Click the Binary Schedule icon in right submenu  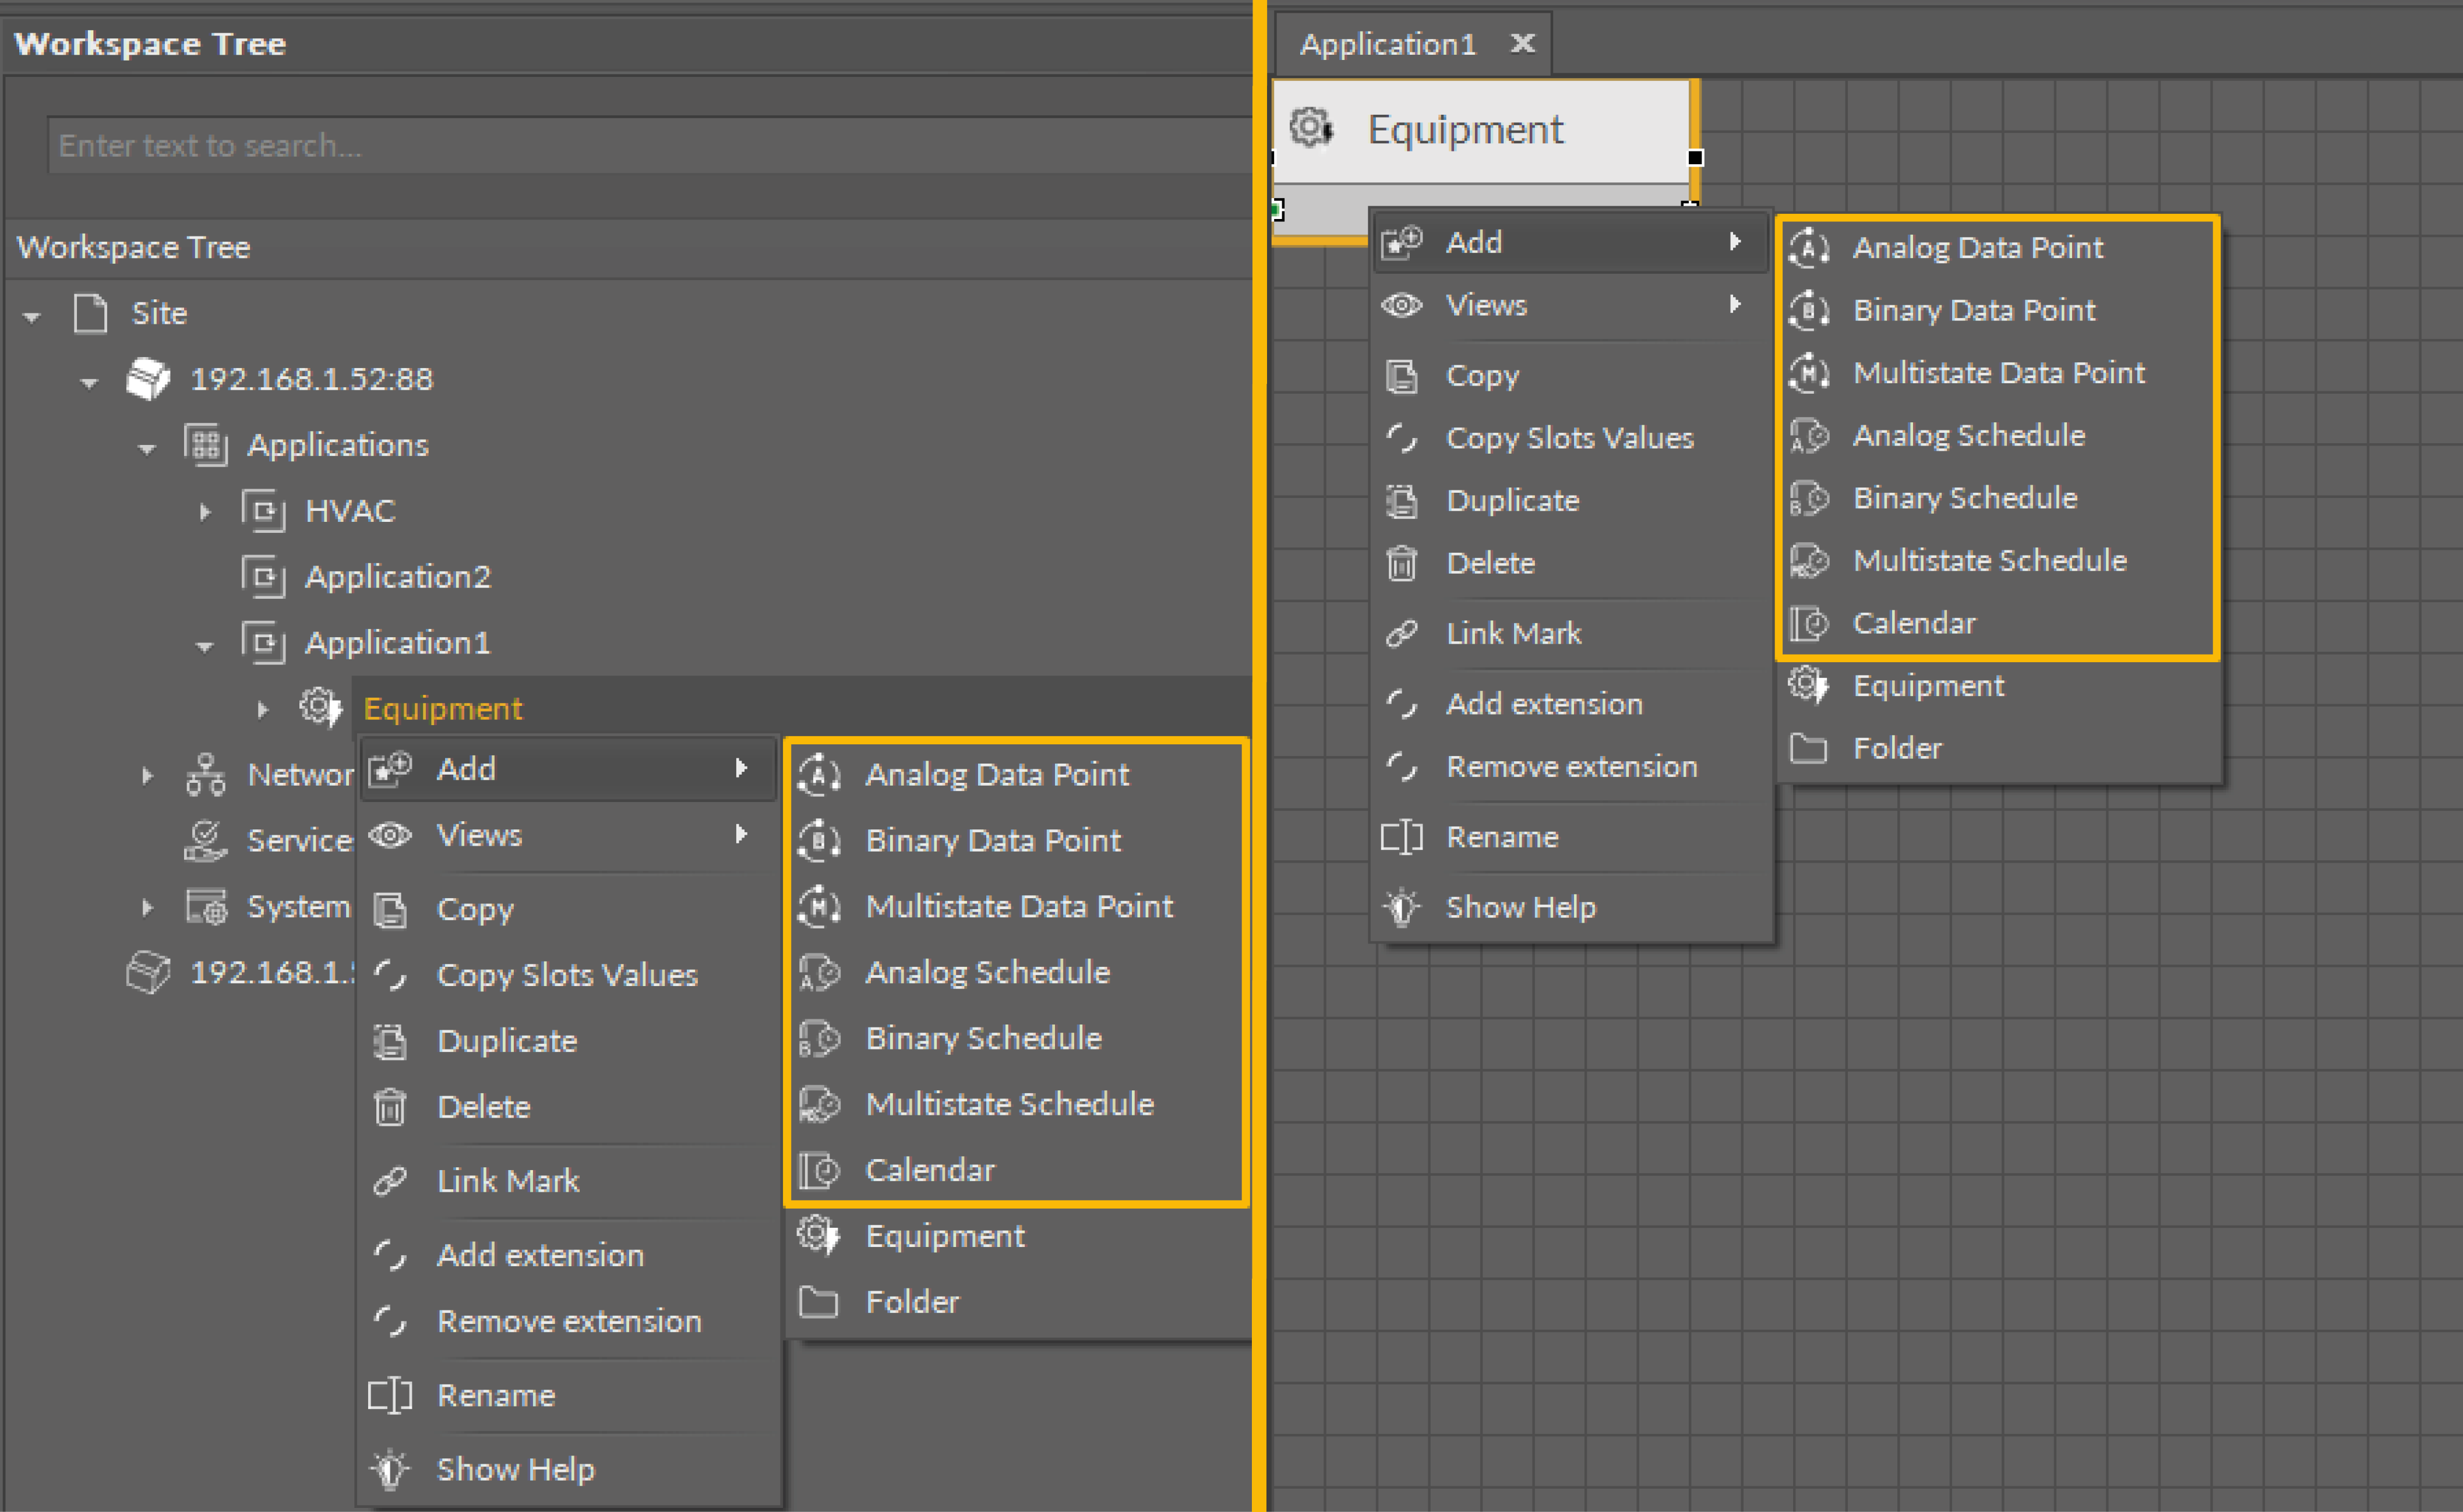tap(1809, 498)
